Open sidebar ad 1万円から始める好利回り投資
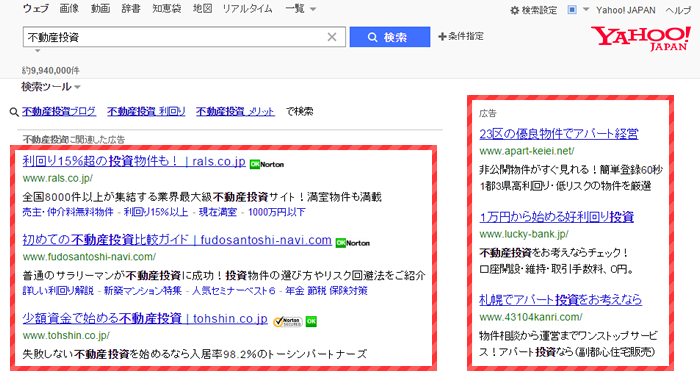The image size is (700, 371). (557, 217)
